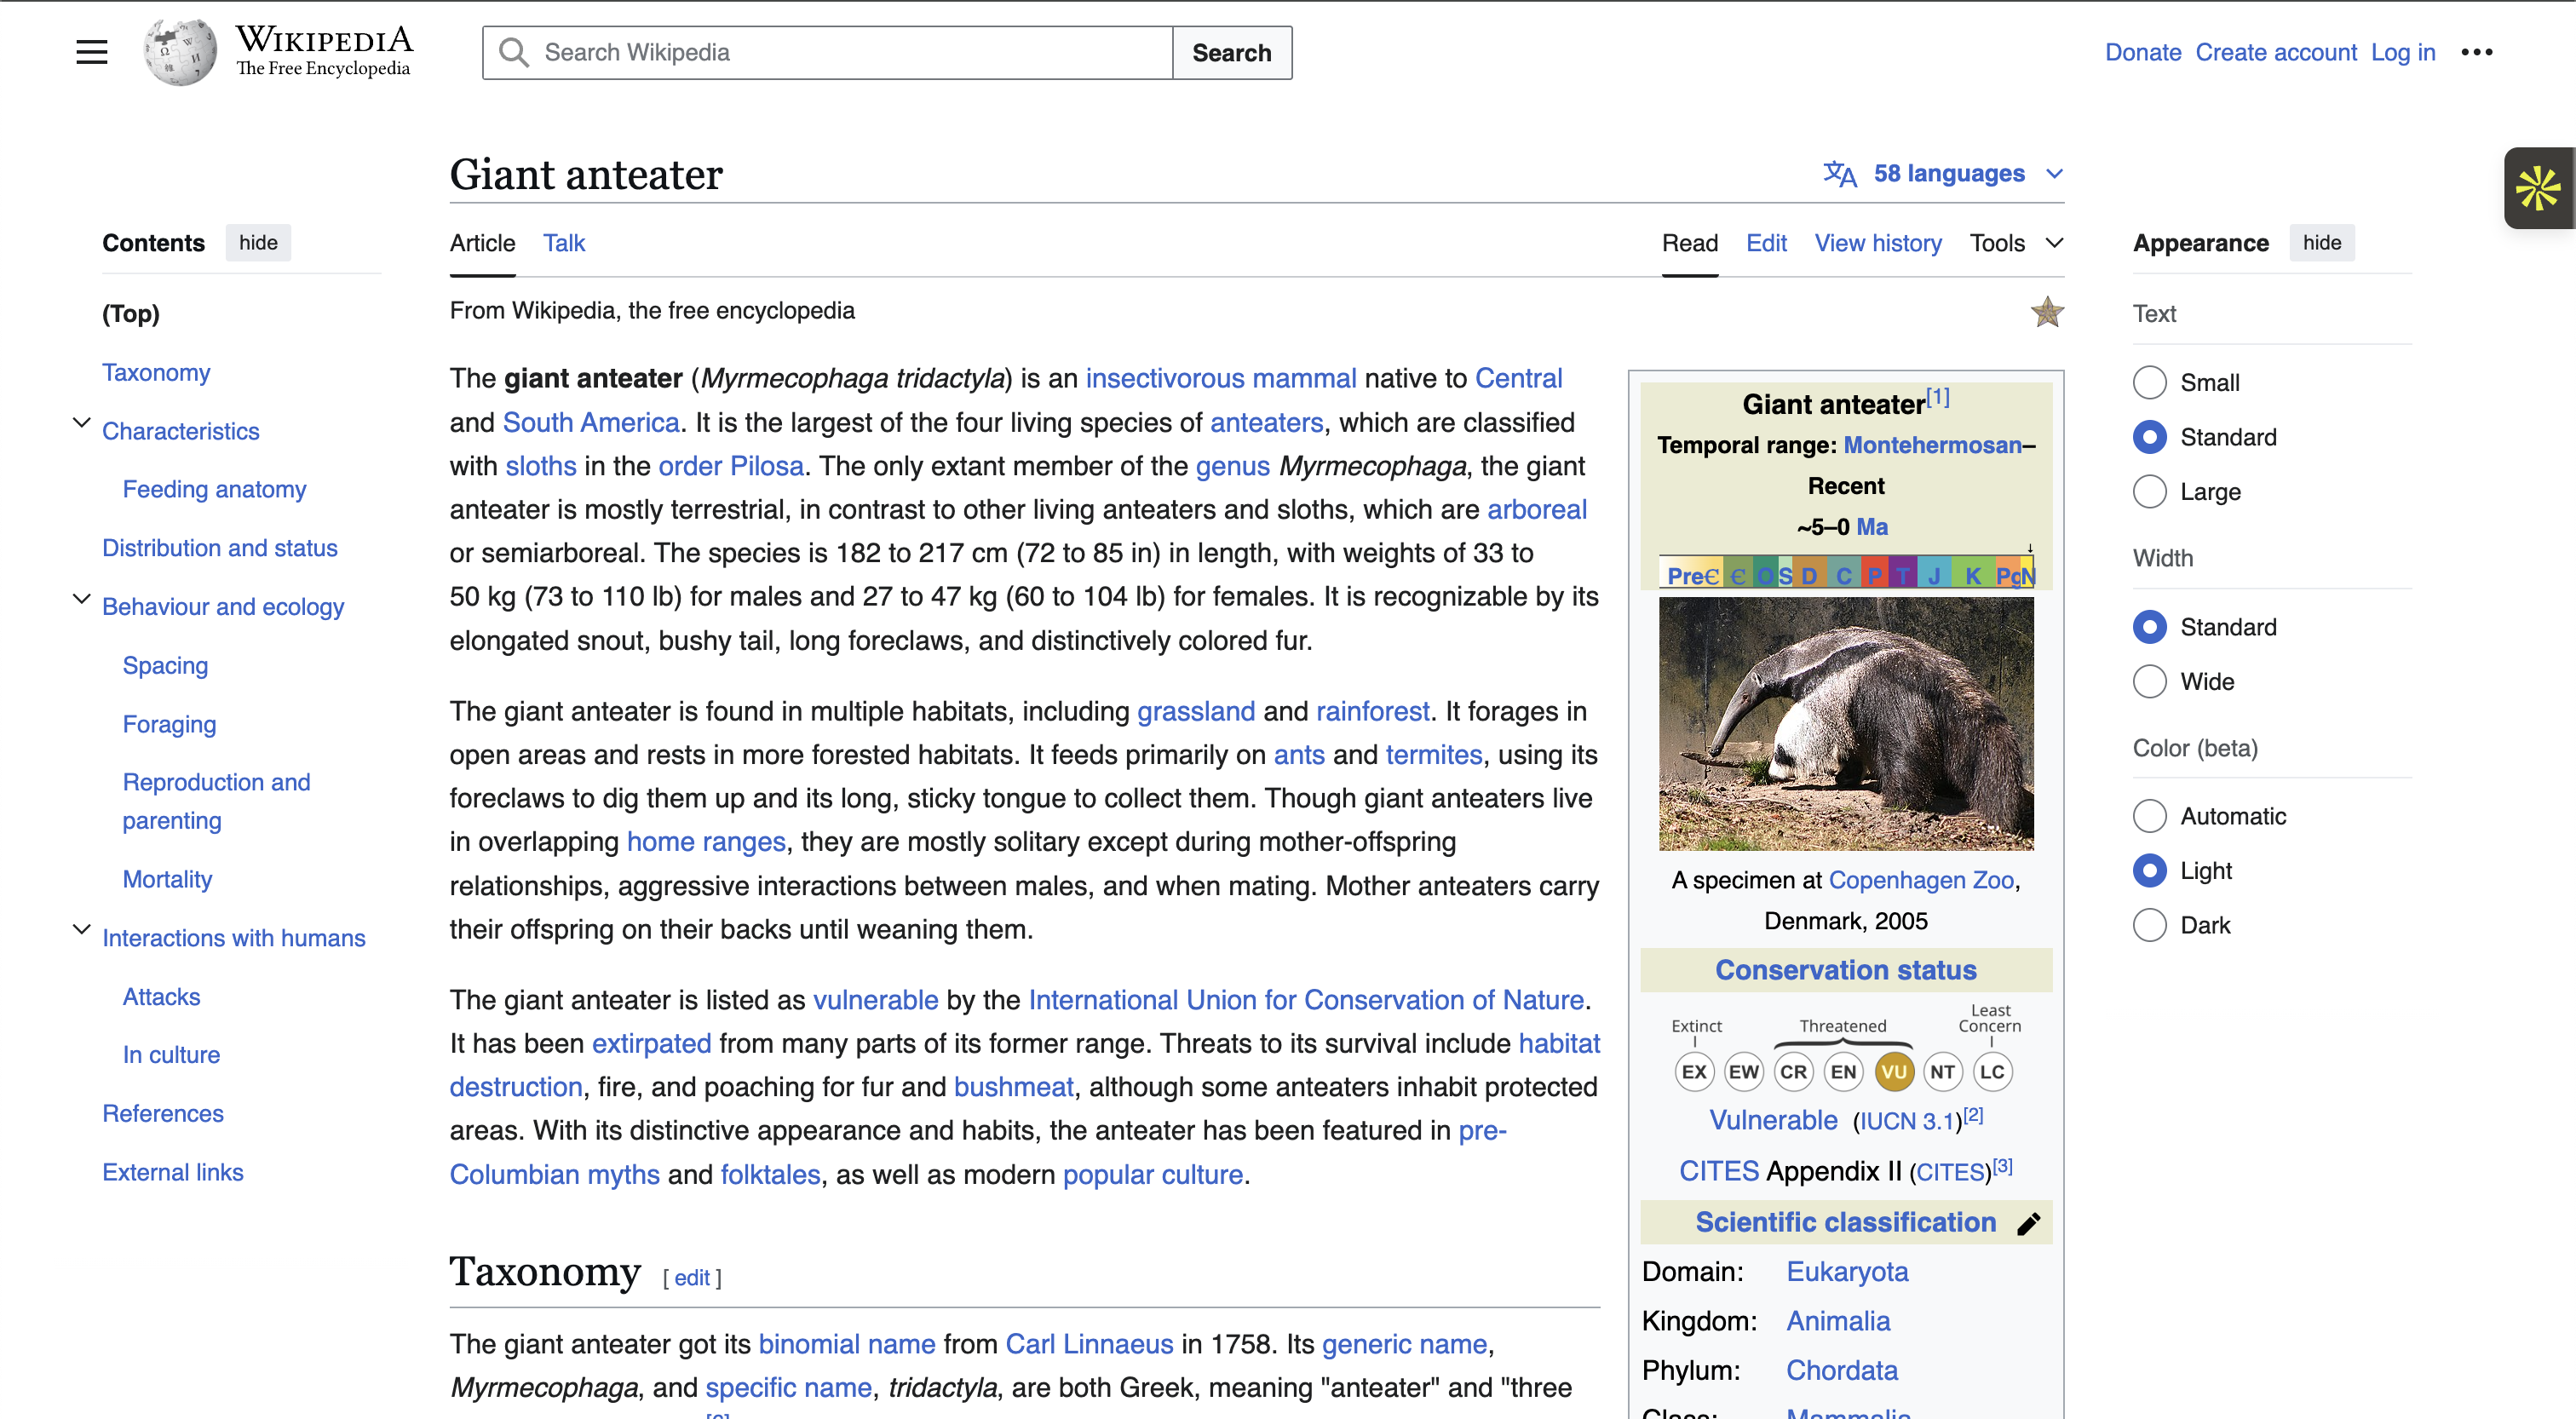Click the Search button
Viewport: 2576px width, 1419px height.
(1231, 53)
